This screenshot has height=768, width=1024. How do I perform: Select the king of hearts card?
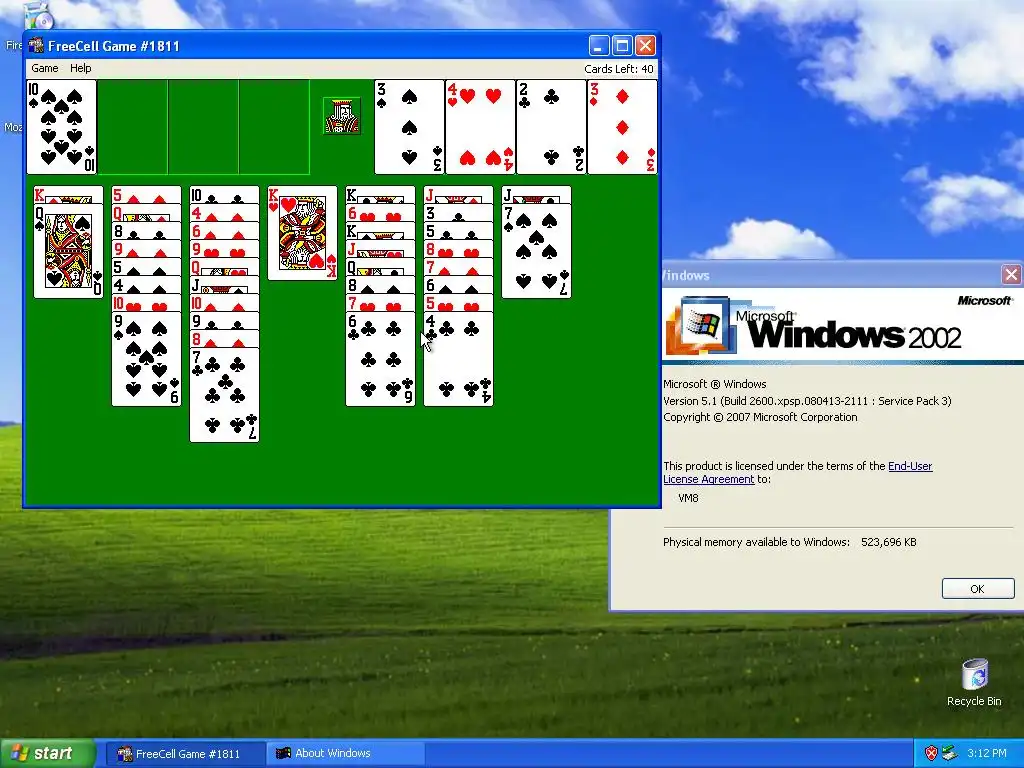(x=302, y=233)
